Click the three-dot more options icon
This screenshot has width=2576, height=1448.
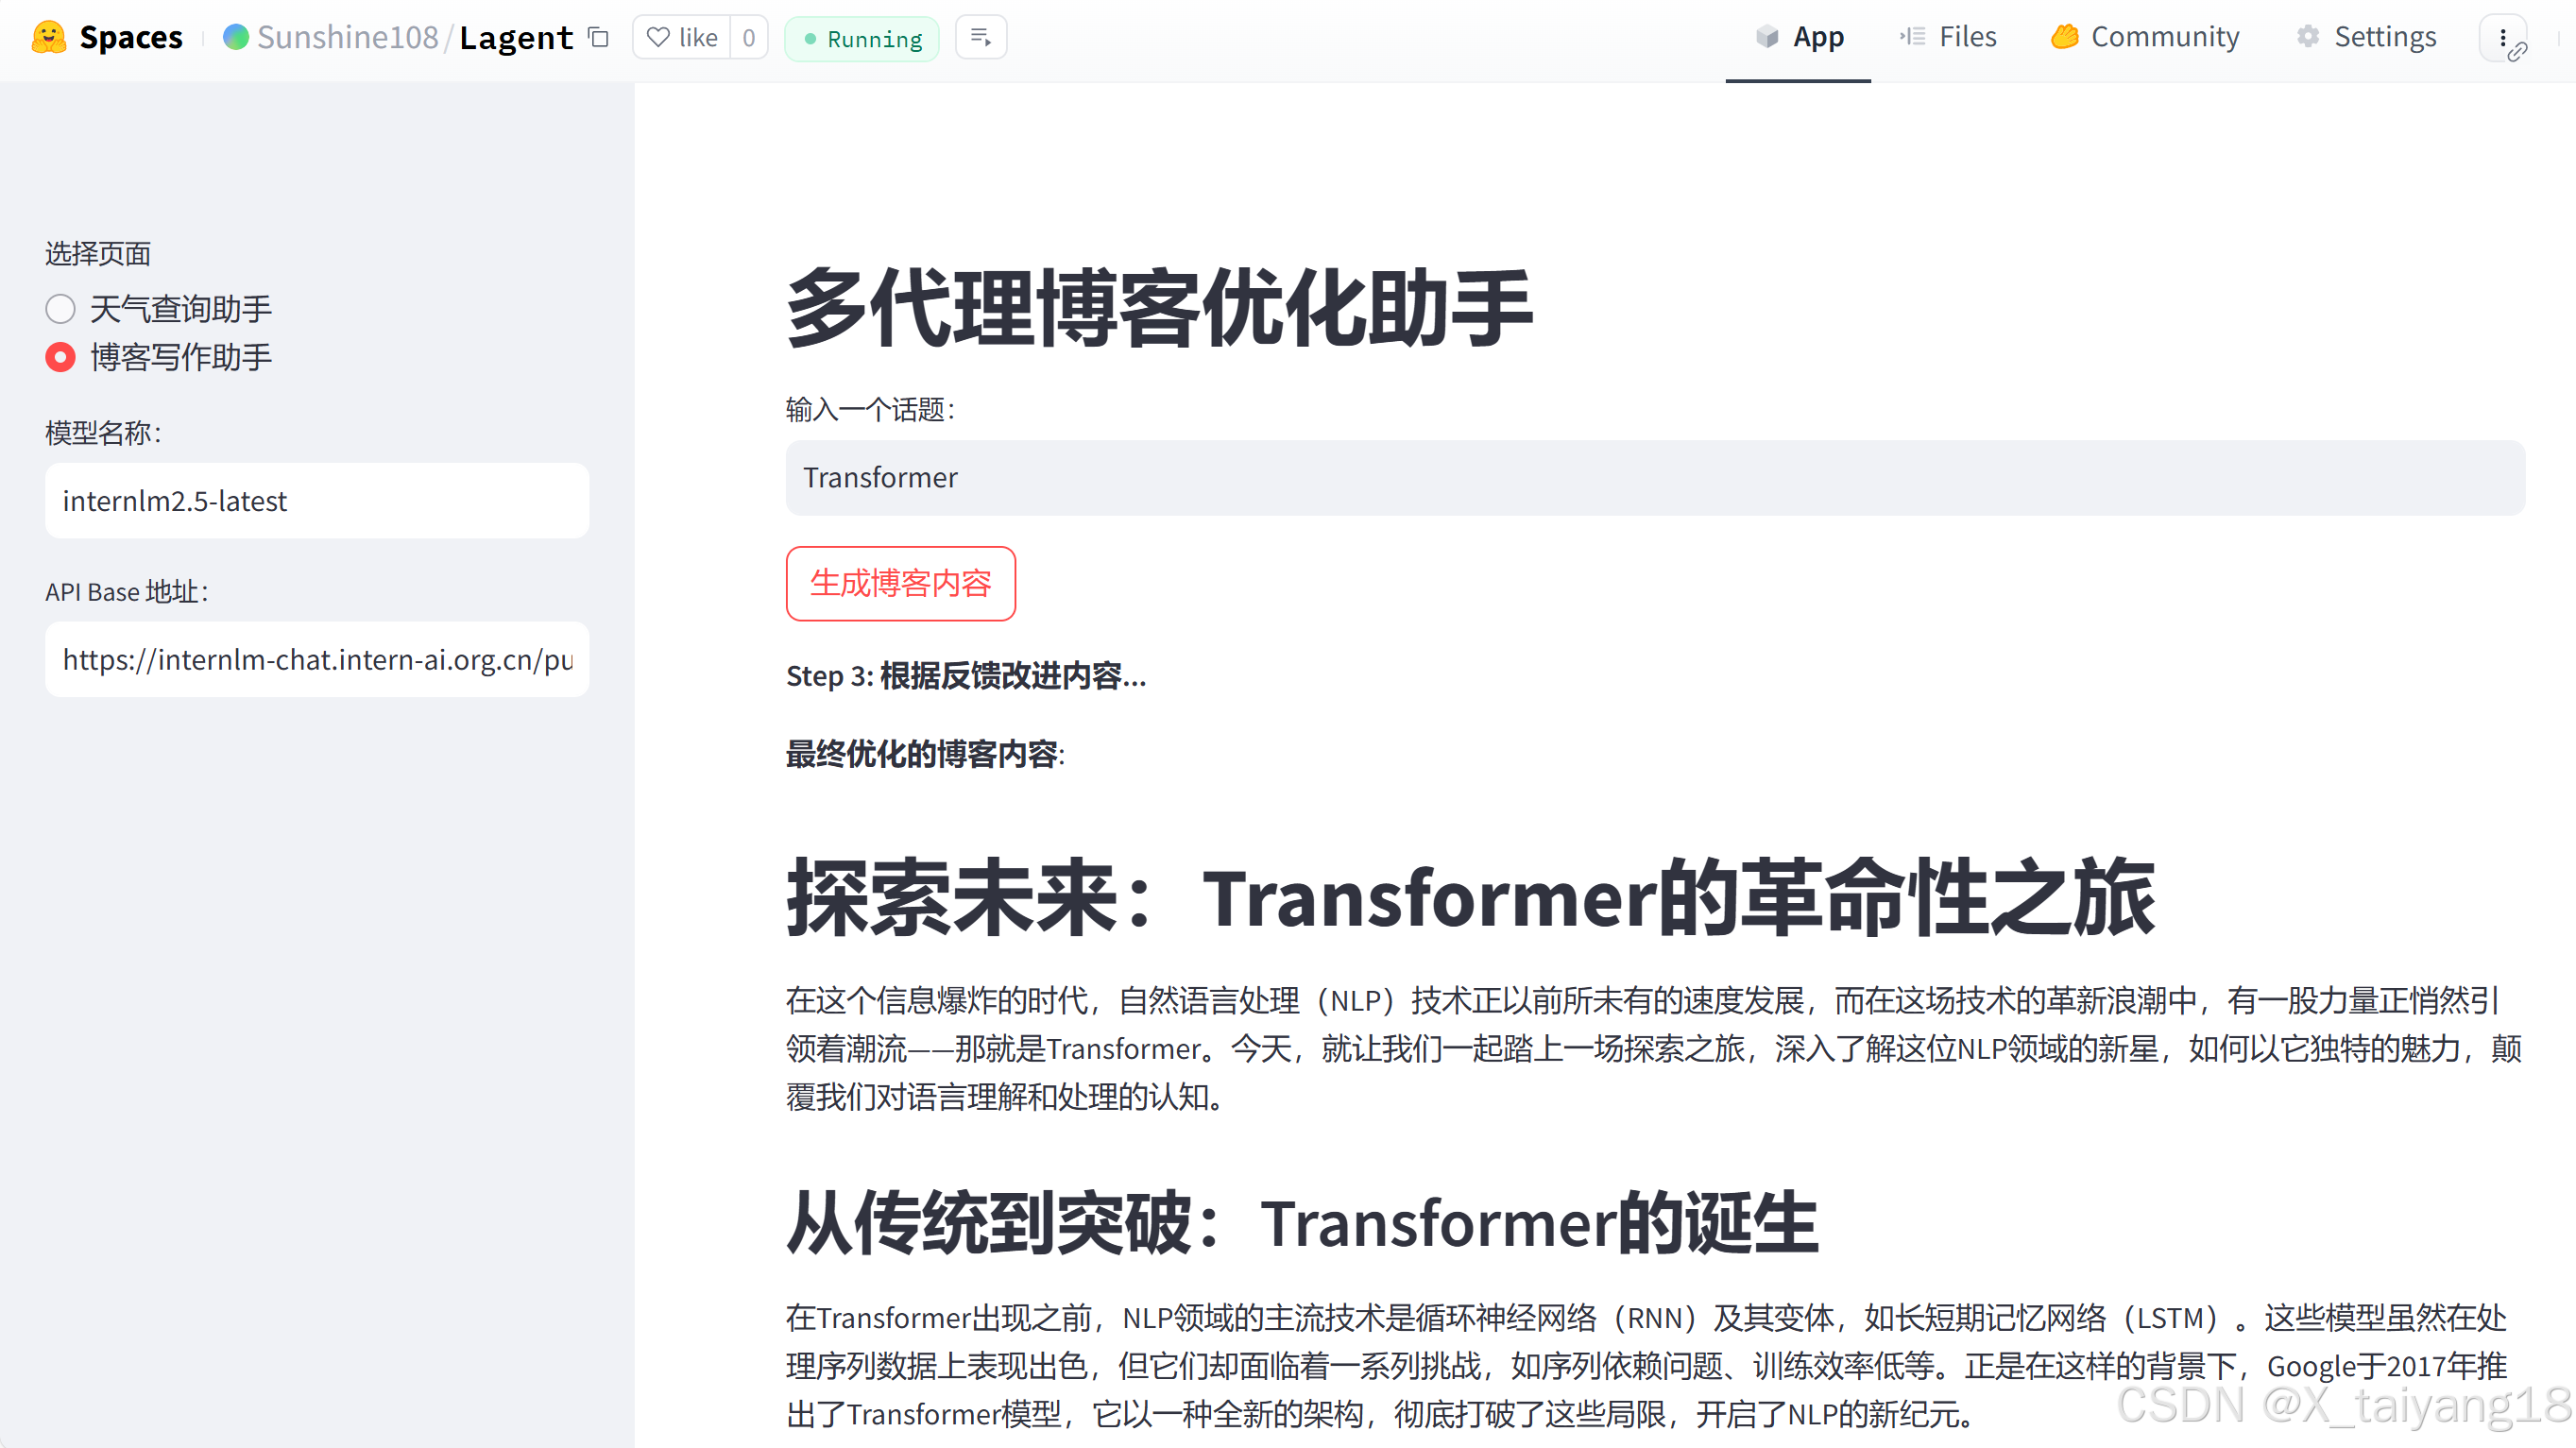pos(2502,38)
